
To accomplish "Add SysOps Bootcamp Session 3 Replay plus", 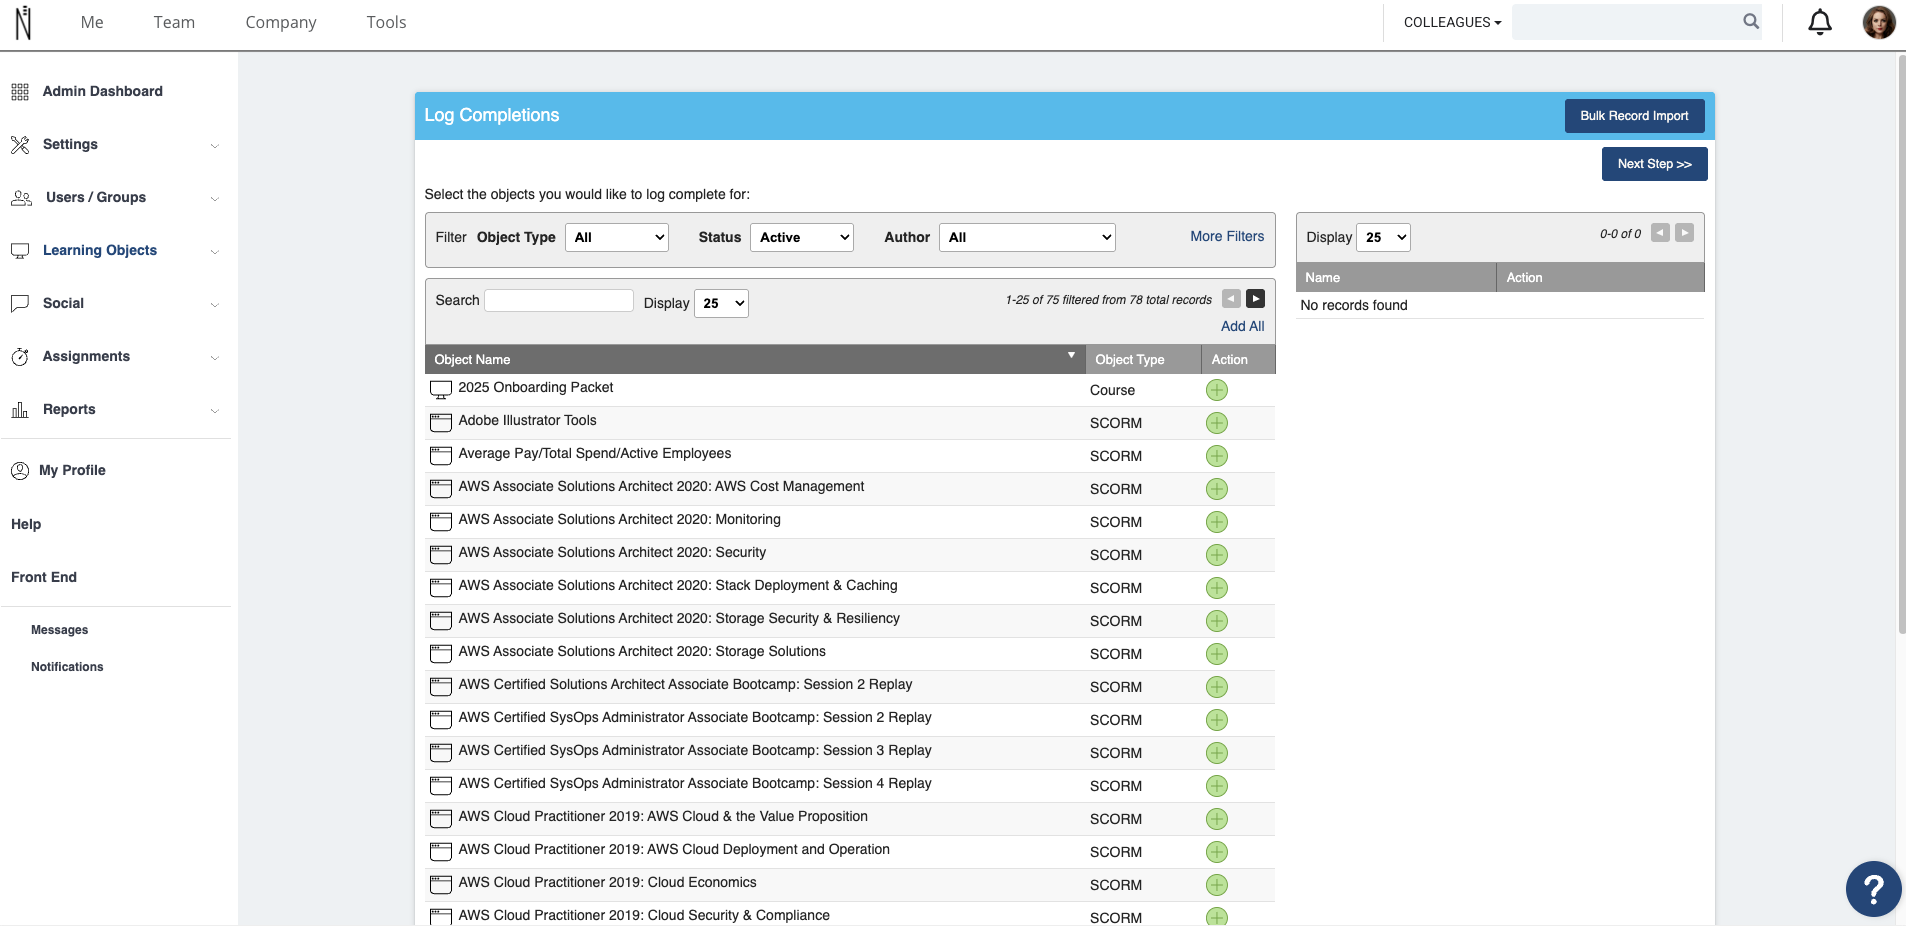I will click(1216, 753).
